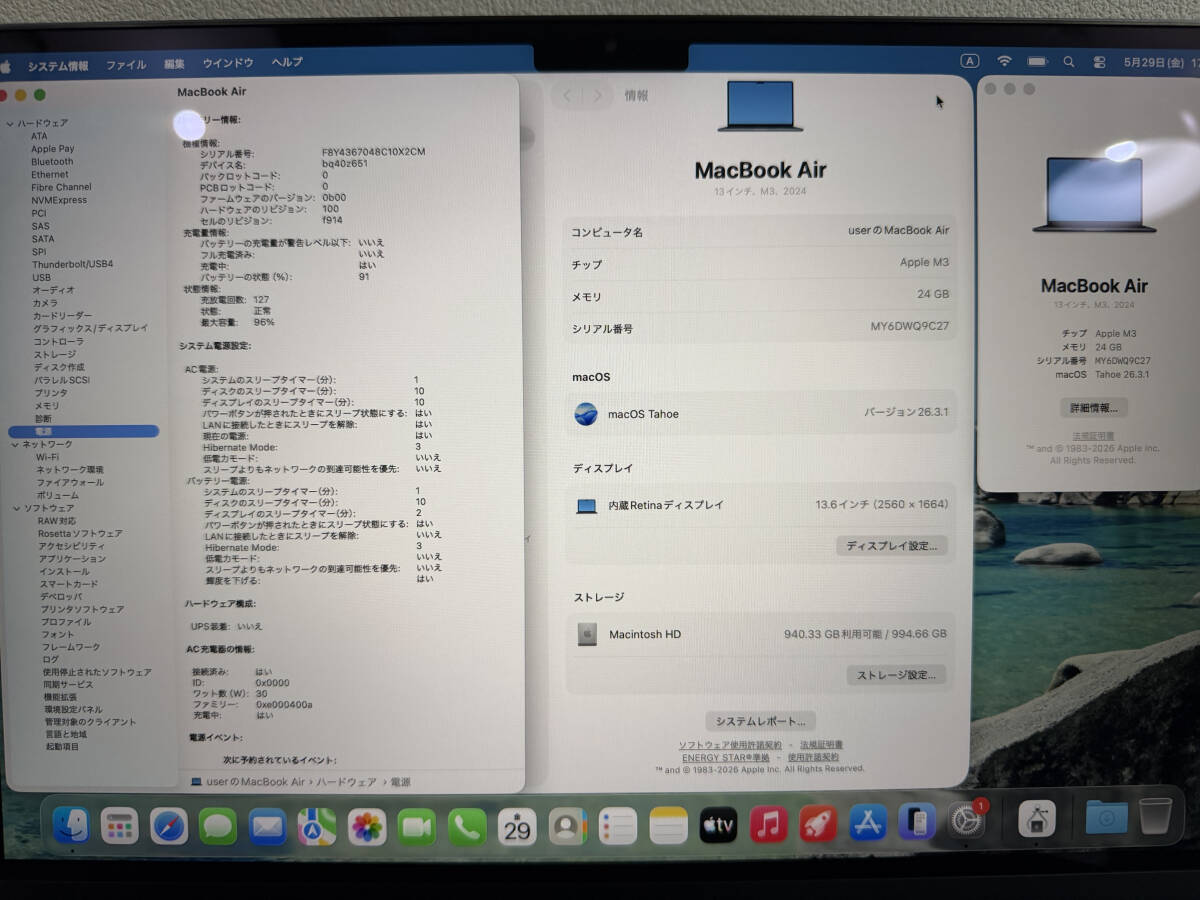Click the forward chevron in 情報 window
The image size is (1200, 900).
pyautogui.click(x=598, y=96)
